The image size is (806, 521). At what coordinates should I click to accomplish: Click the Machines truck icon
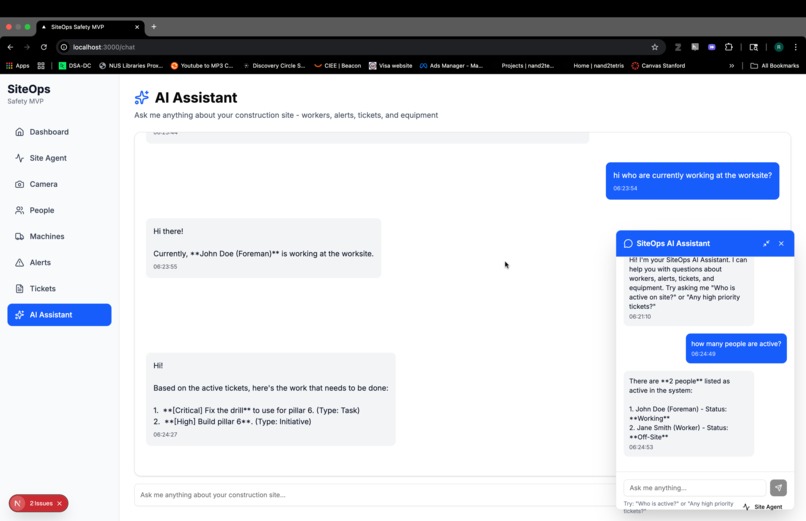coord(20,237)
